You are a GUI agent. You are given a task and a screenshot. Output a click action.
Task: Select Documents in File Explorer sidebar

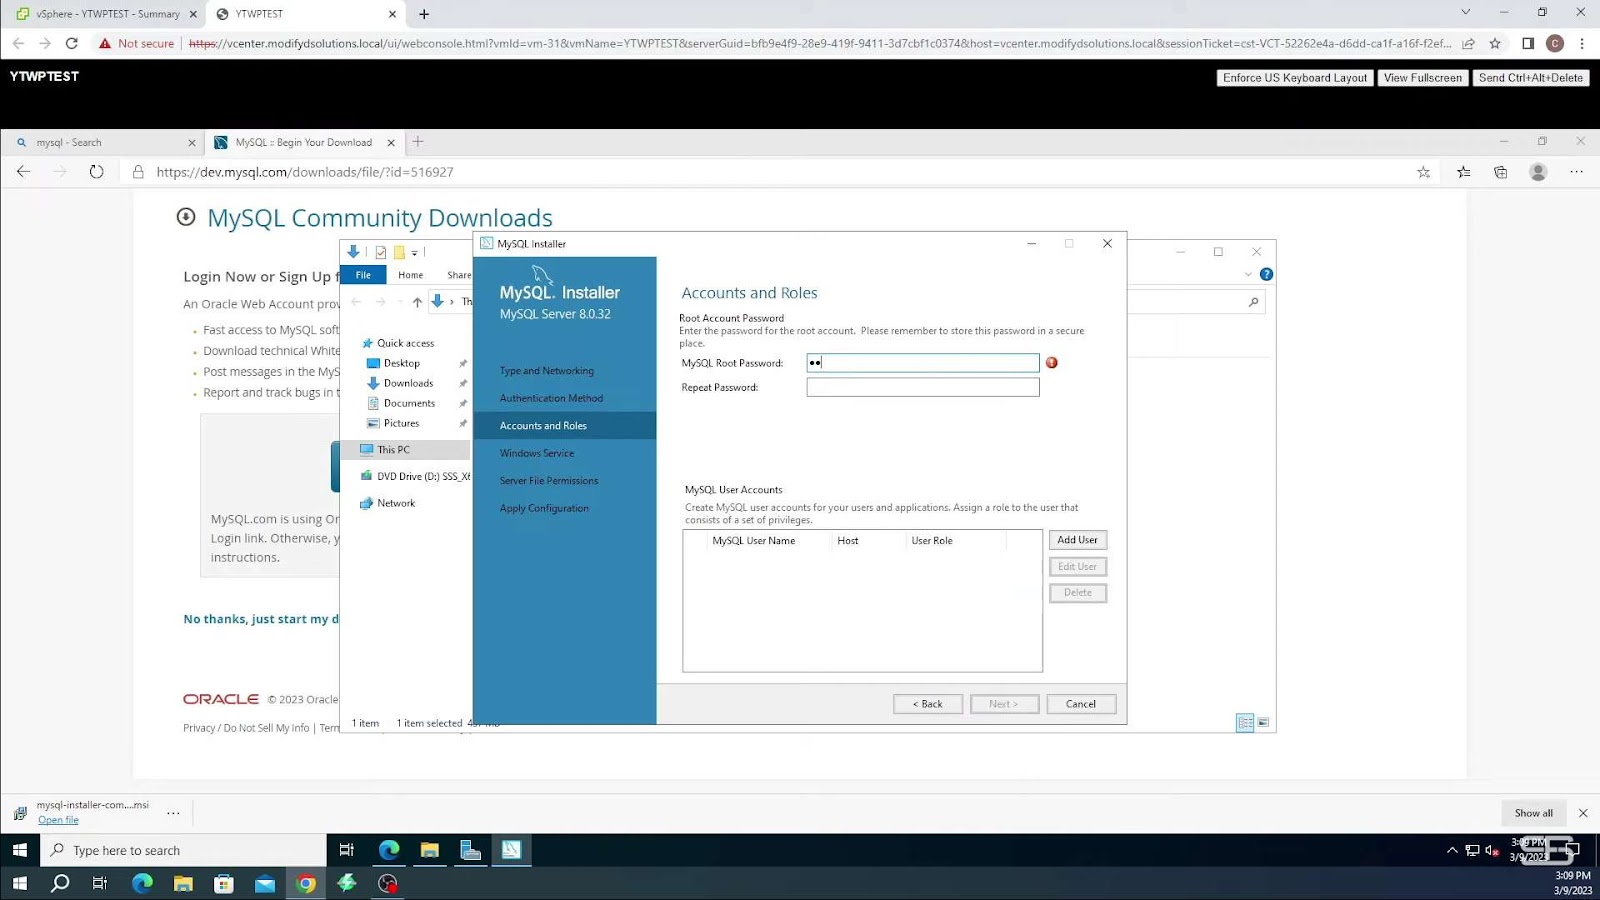coord(409,403)
